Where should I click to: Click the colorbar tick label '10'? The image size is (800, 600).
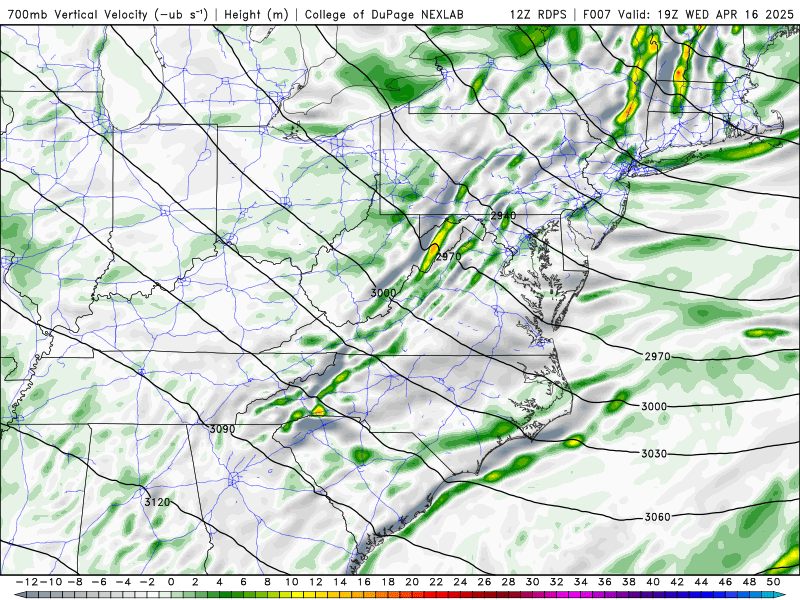click(291, 582)
